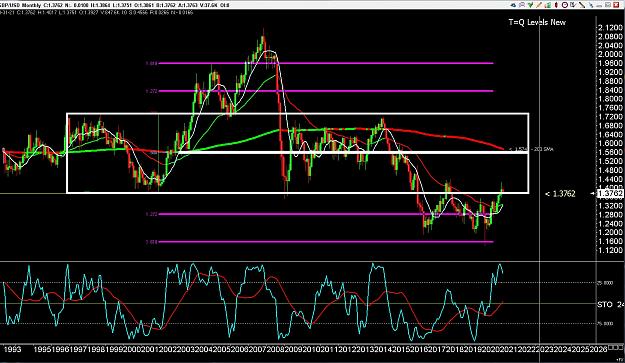Click the magnifier search icon in the toolbar
The image size is (625, 363).
tap(522, 5)
